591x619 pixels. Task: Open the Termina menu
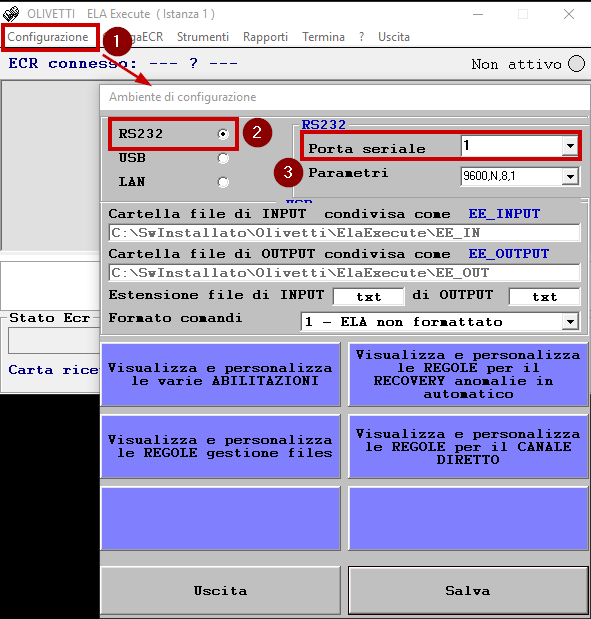point(323,37)
